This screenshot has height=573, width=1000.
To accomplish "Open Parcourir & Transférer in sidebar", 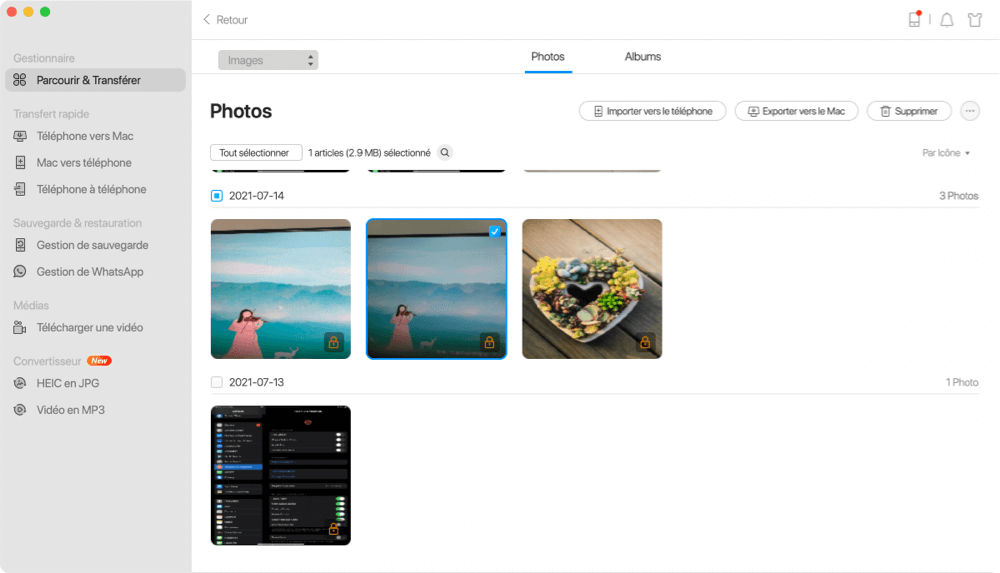I will pos(96,80).
